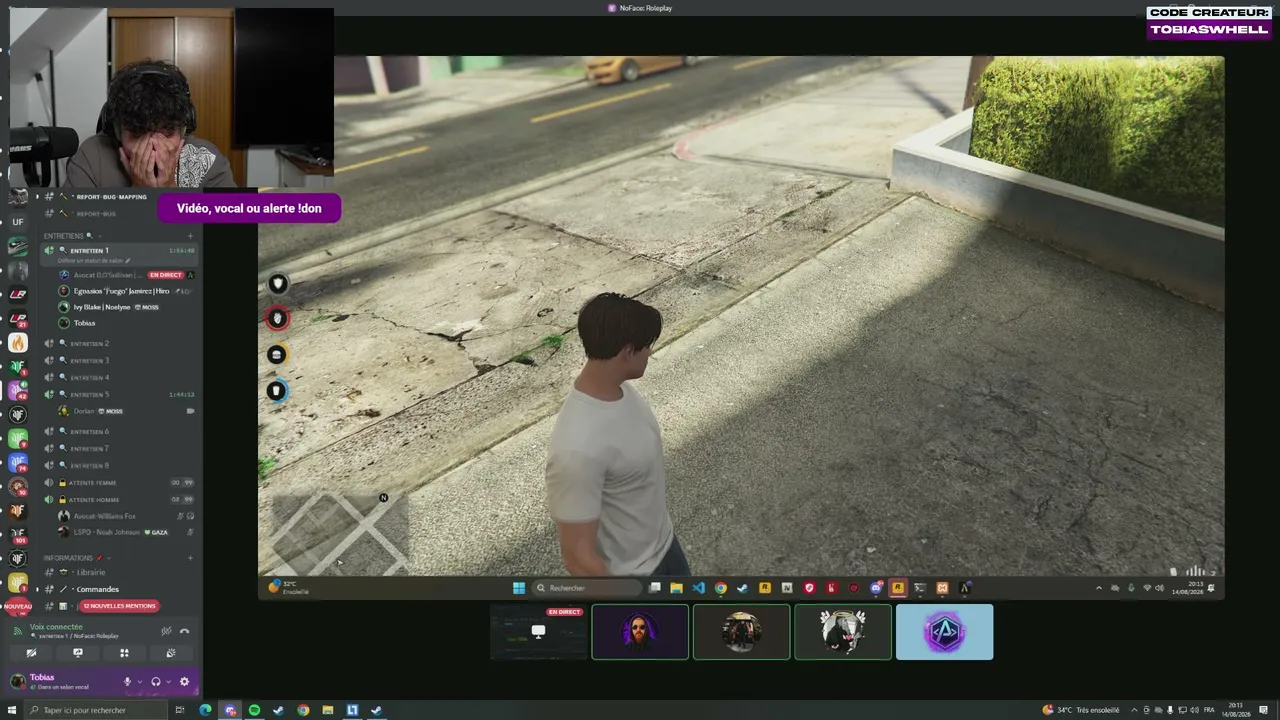This screenshot has height=720, width=1280.
Task: Join the ENTRETIEN 7 voice channel
Action: pyautogui.click(x=118, y=449)
